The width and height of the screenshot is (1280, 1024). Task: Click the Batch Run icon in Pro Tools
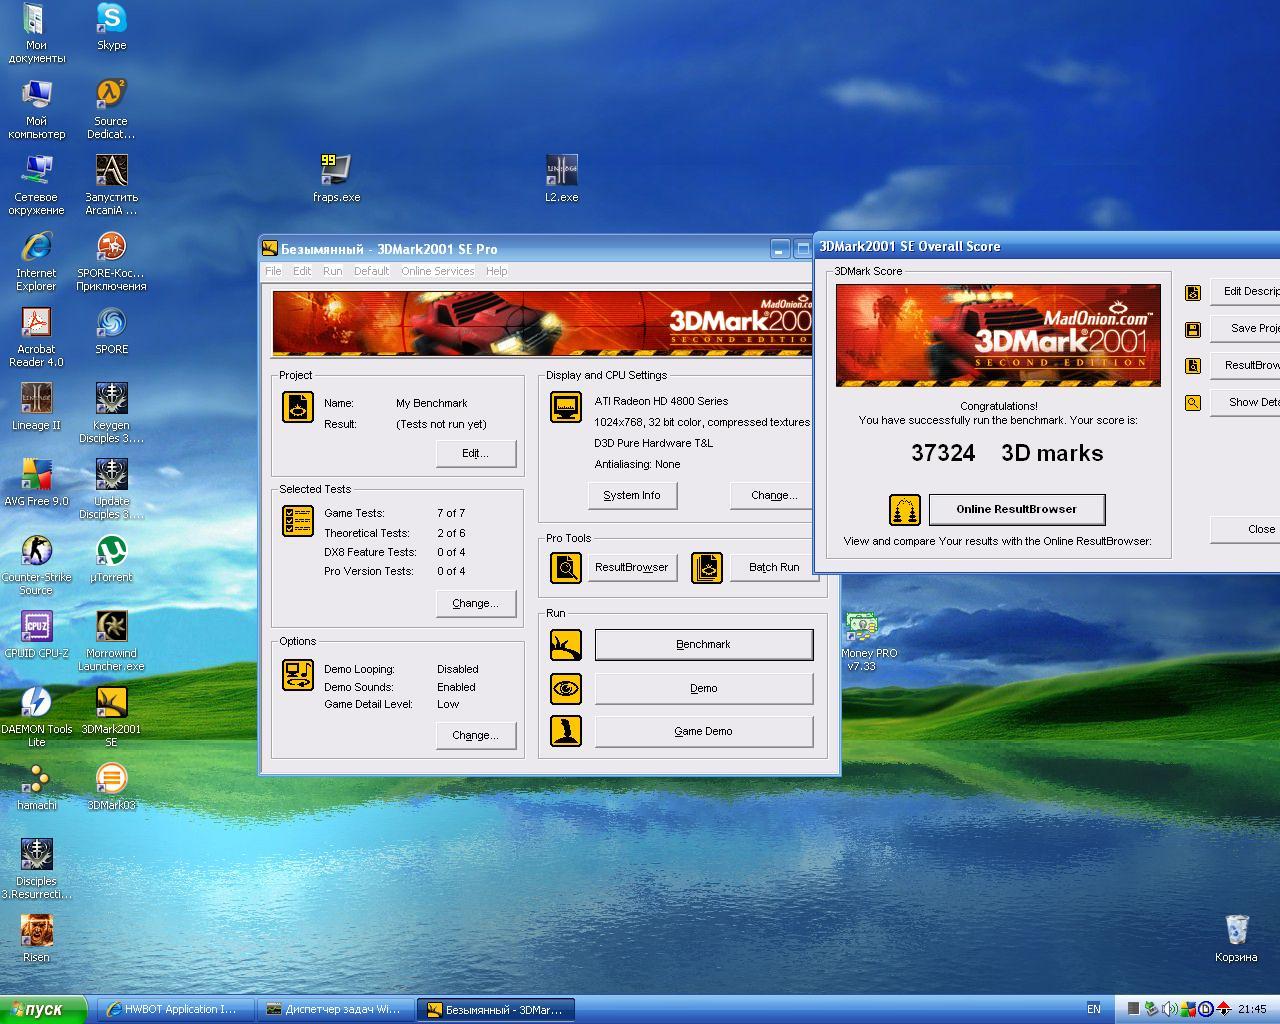point(707,567)
